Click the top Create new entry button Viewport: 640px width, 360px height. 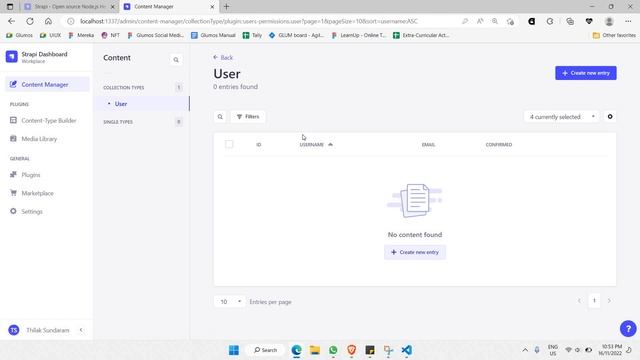586,73
